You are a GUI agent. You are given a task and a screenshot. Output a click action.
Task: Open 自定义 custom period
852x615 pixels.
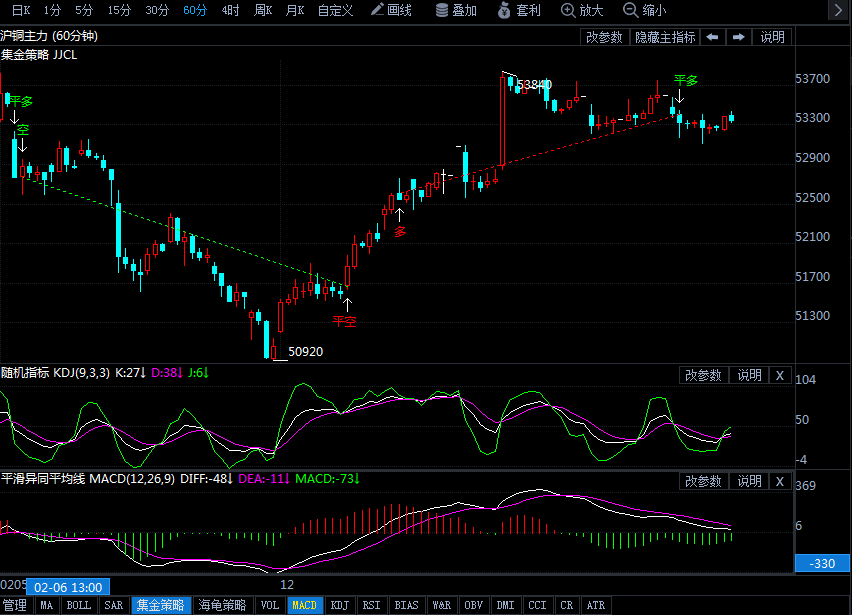(x=335, y=10)
